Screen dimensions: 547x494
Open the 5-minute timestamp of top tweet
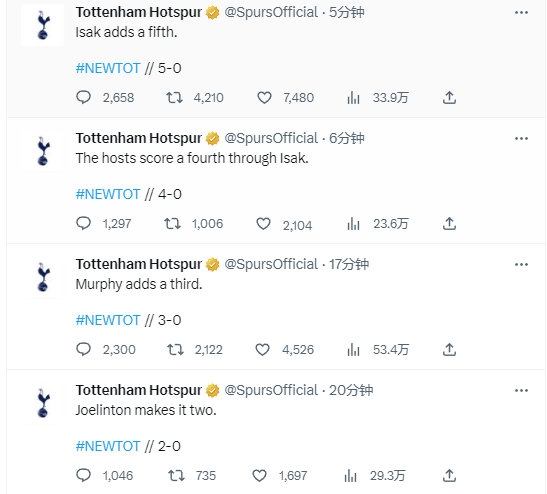[x=347, y=13]
